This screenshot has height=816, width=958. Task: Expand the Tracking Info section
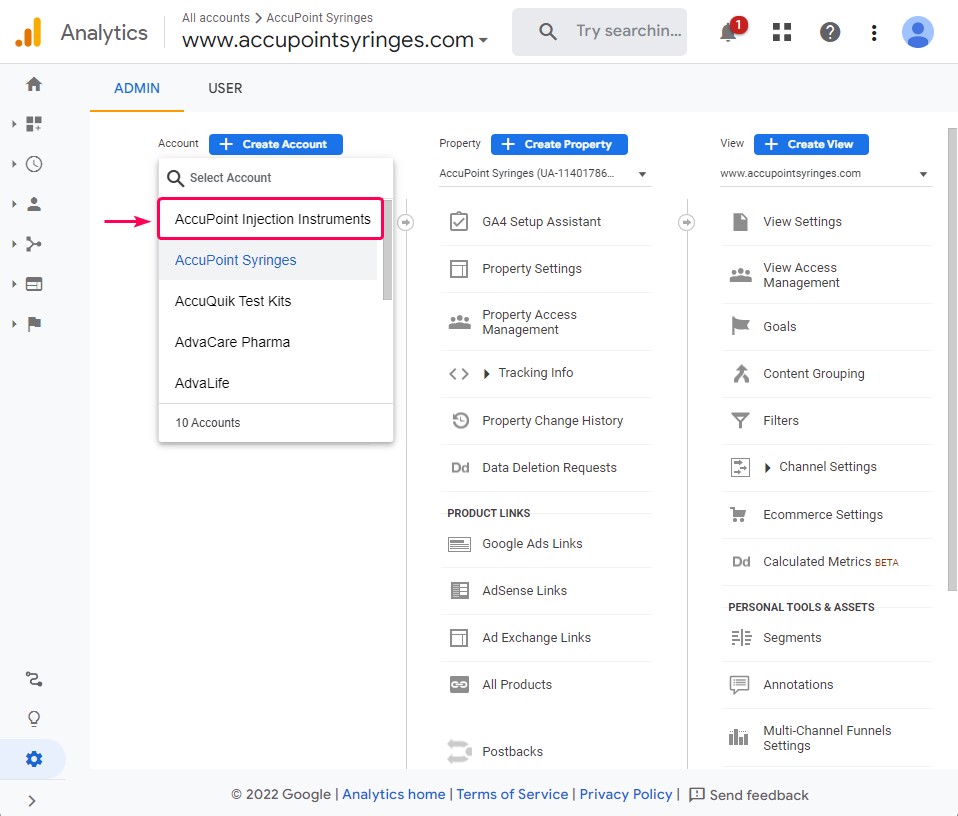point(486,374)
